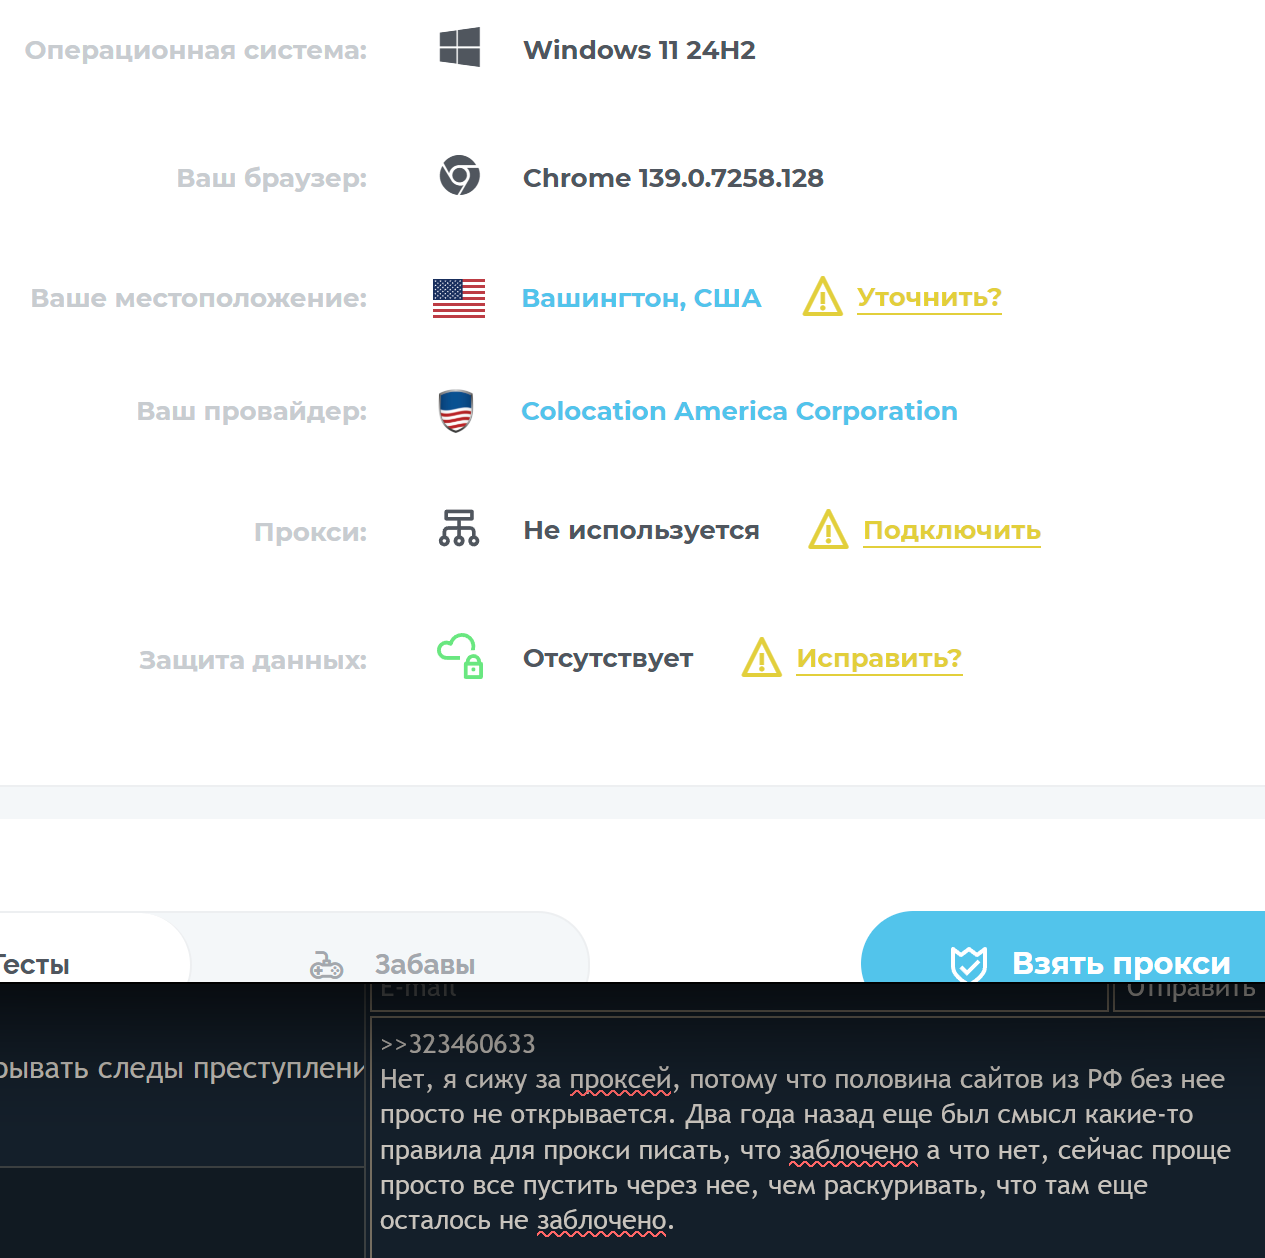The image size is (1265, 1258).
Task: Click the warning triangle beside Уточнить
Action: (x=823, y=297)
